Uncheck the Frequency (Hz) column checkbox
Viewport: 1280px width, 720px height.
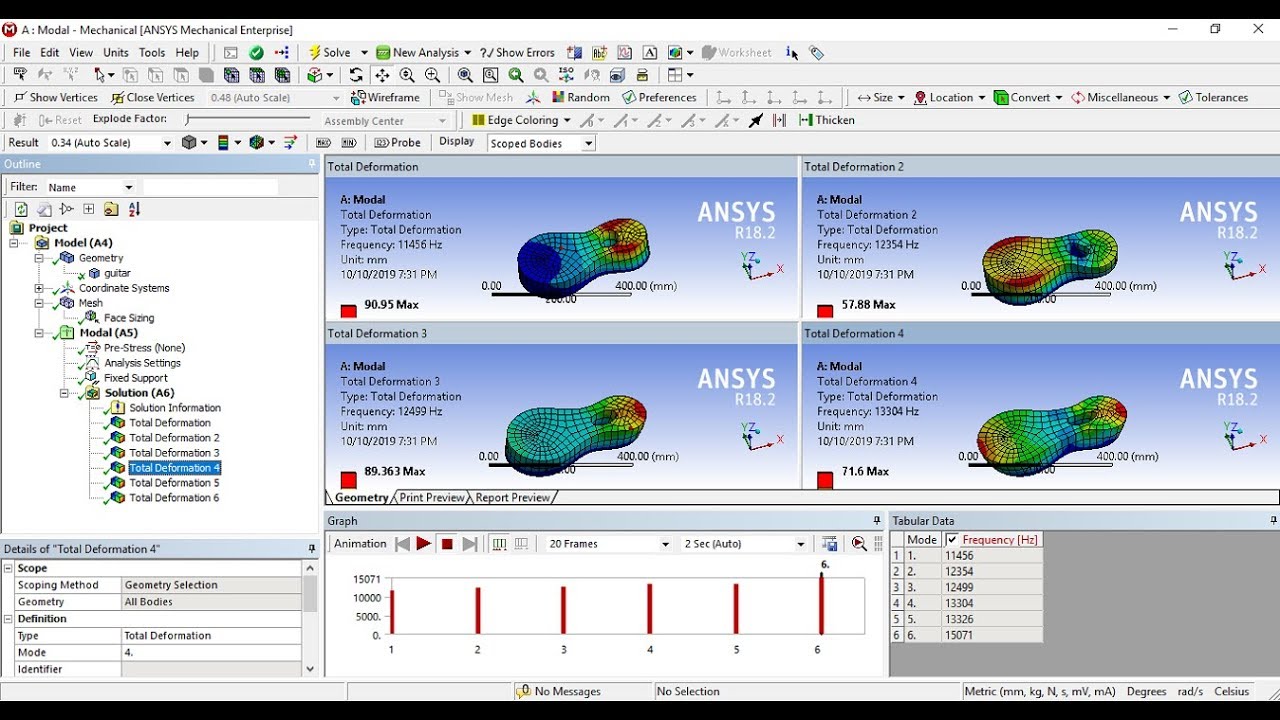point(952,540)
